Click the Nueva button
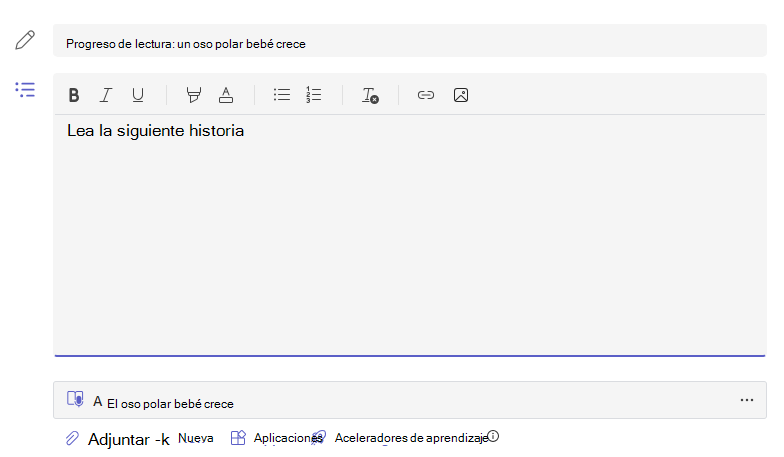Viewport: 784px width, 457px height. pos(196,438)
